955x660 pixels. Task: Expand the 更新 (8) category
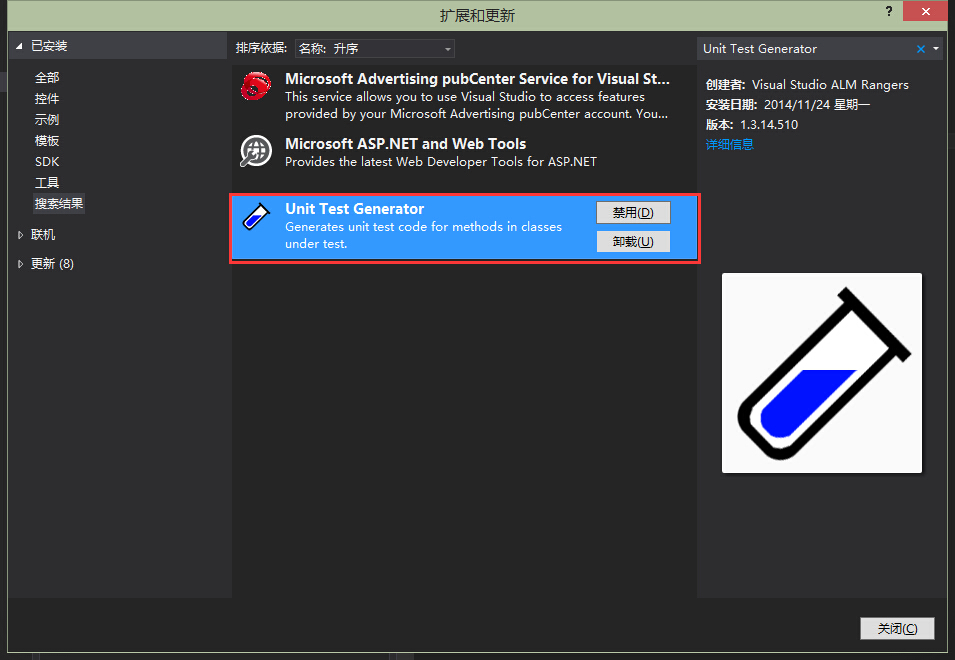(20, 264)
